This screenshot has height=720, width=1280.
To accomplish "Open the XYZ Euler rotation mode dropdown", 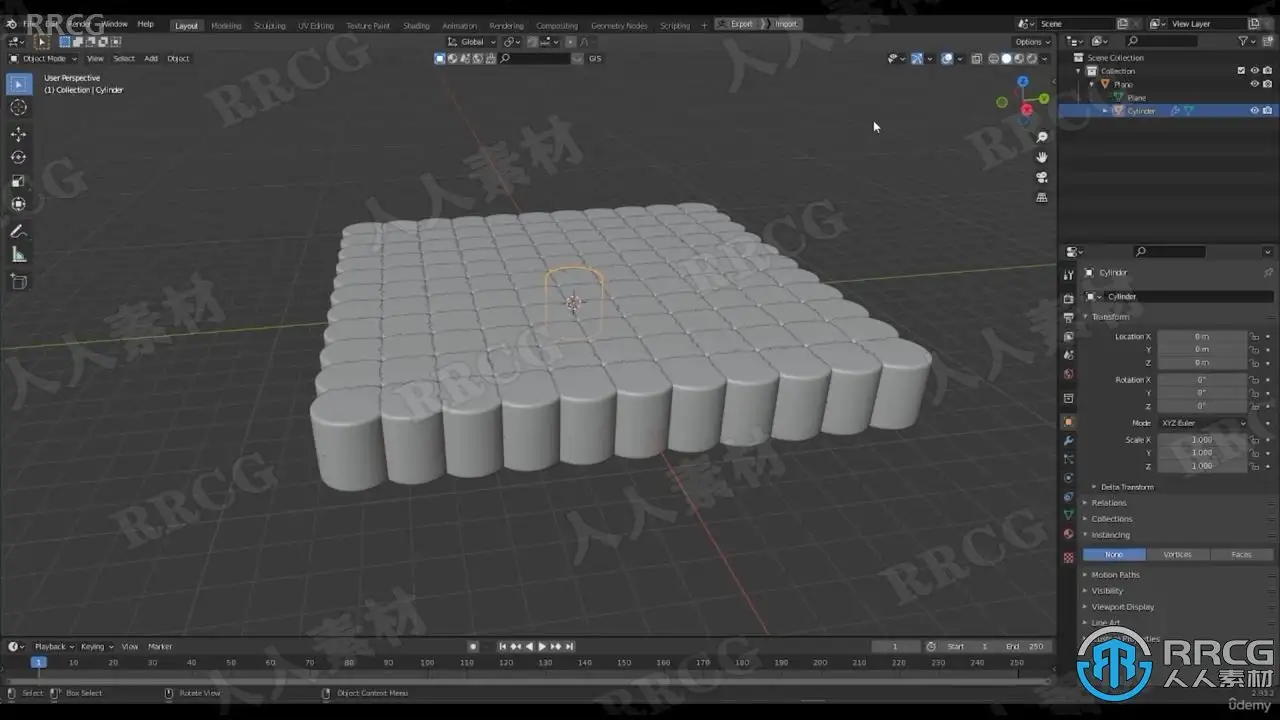I will (x=1203, y=423).
